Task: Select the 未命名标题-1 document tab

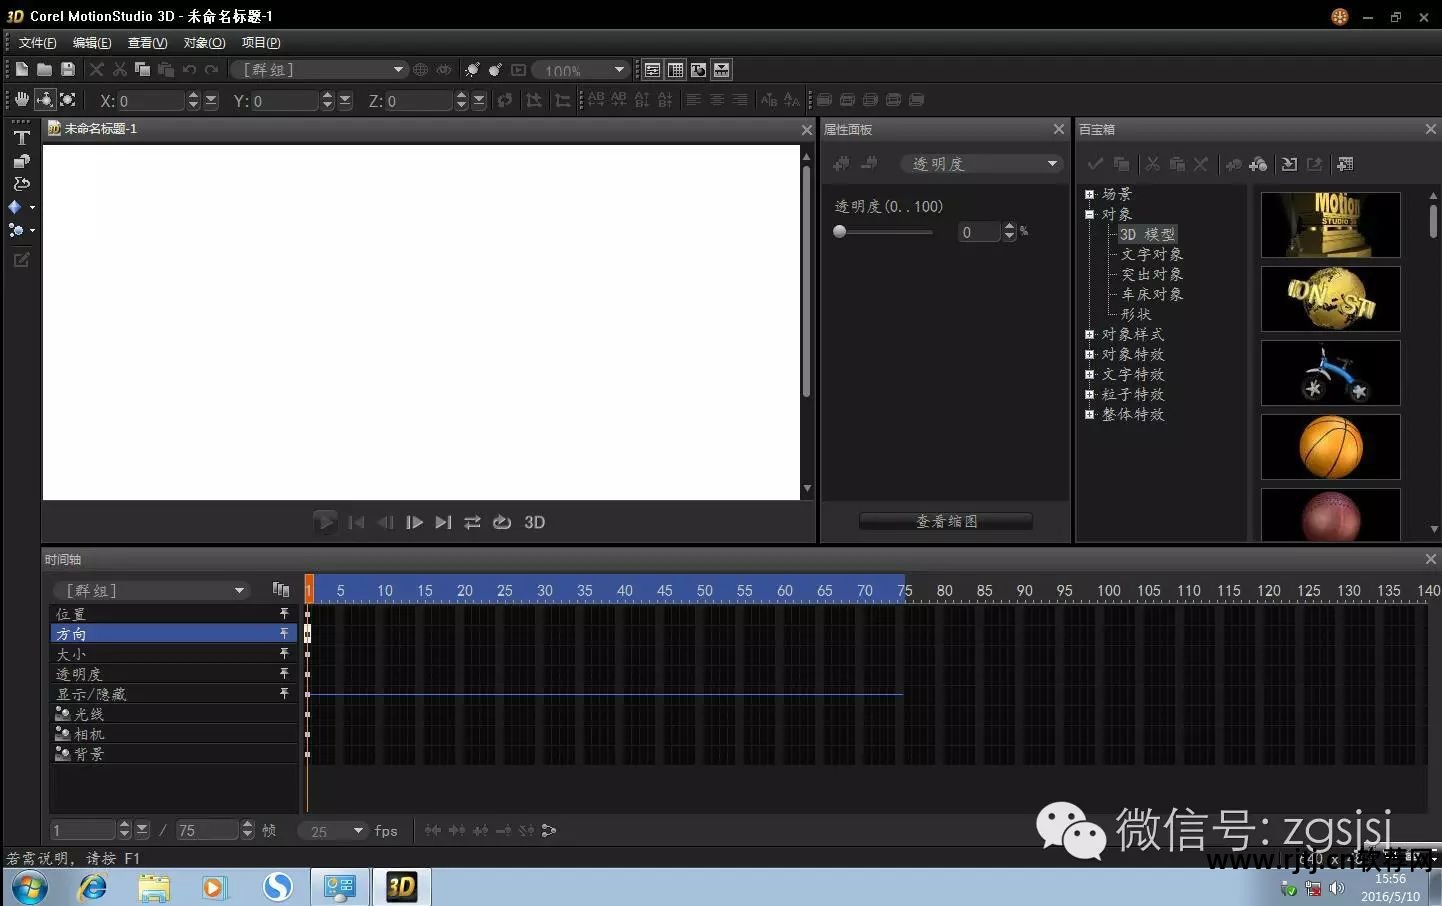Action: pos(93,129)
